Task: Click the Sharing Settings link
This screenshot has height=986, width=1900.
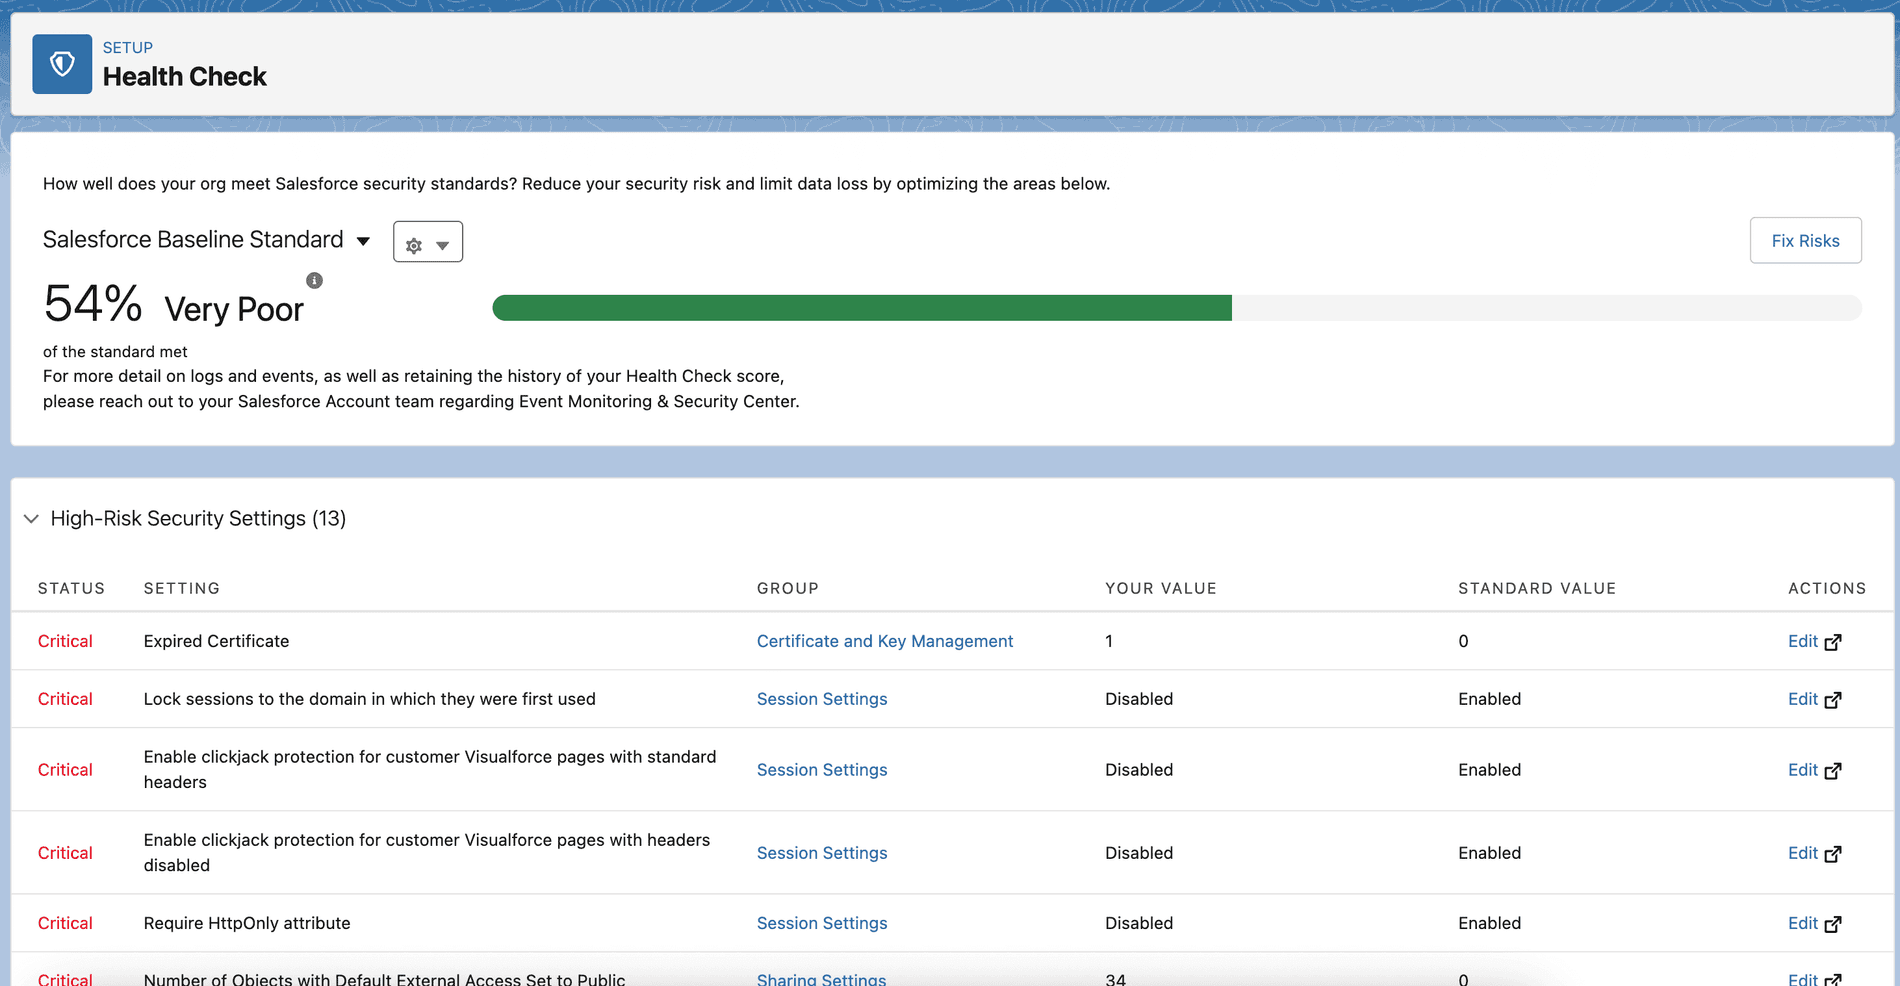Action: 822,978
